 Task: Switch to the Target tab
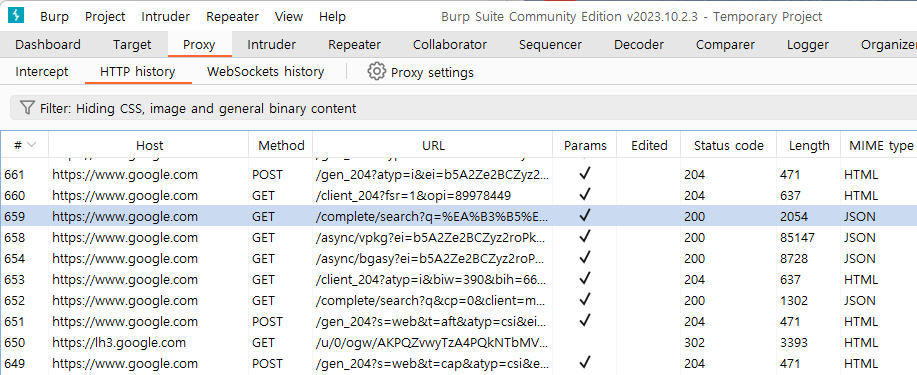(132, 44)
